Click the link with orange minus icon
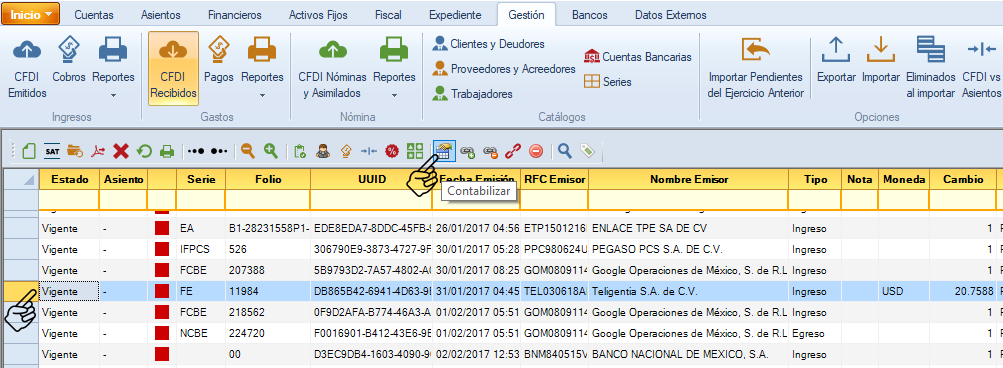 tap(491, 151)
